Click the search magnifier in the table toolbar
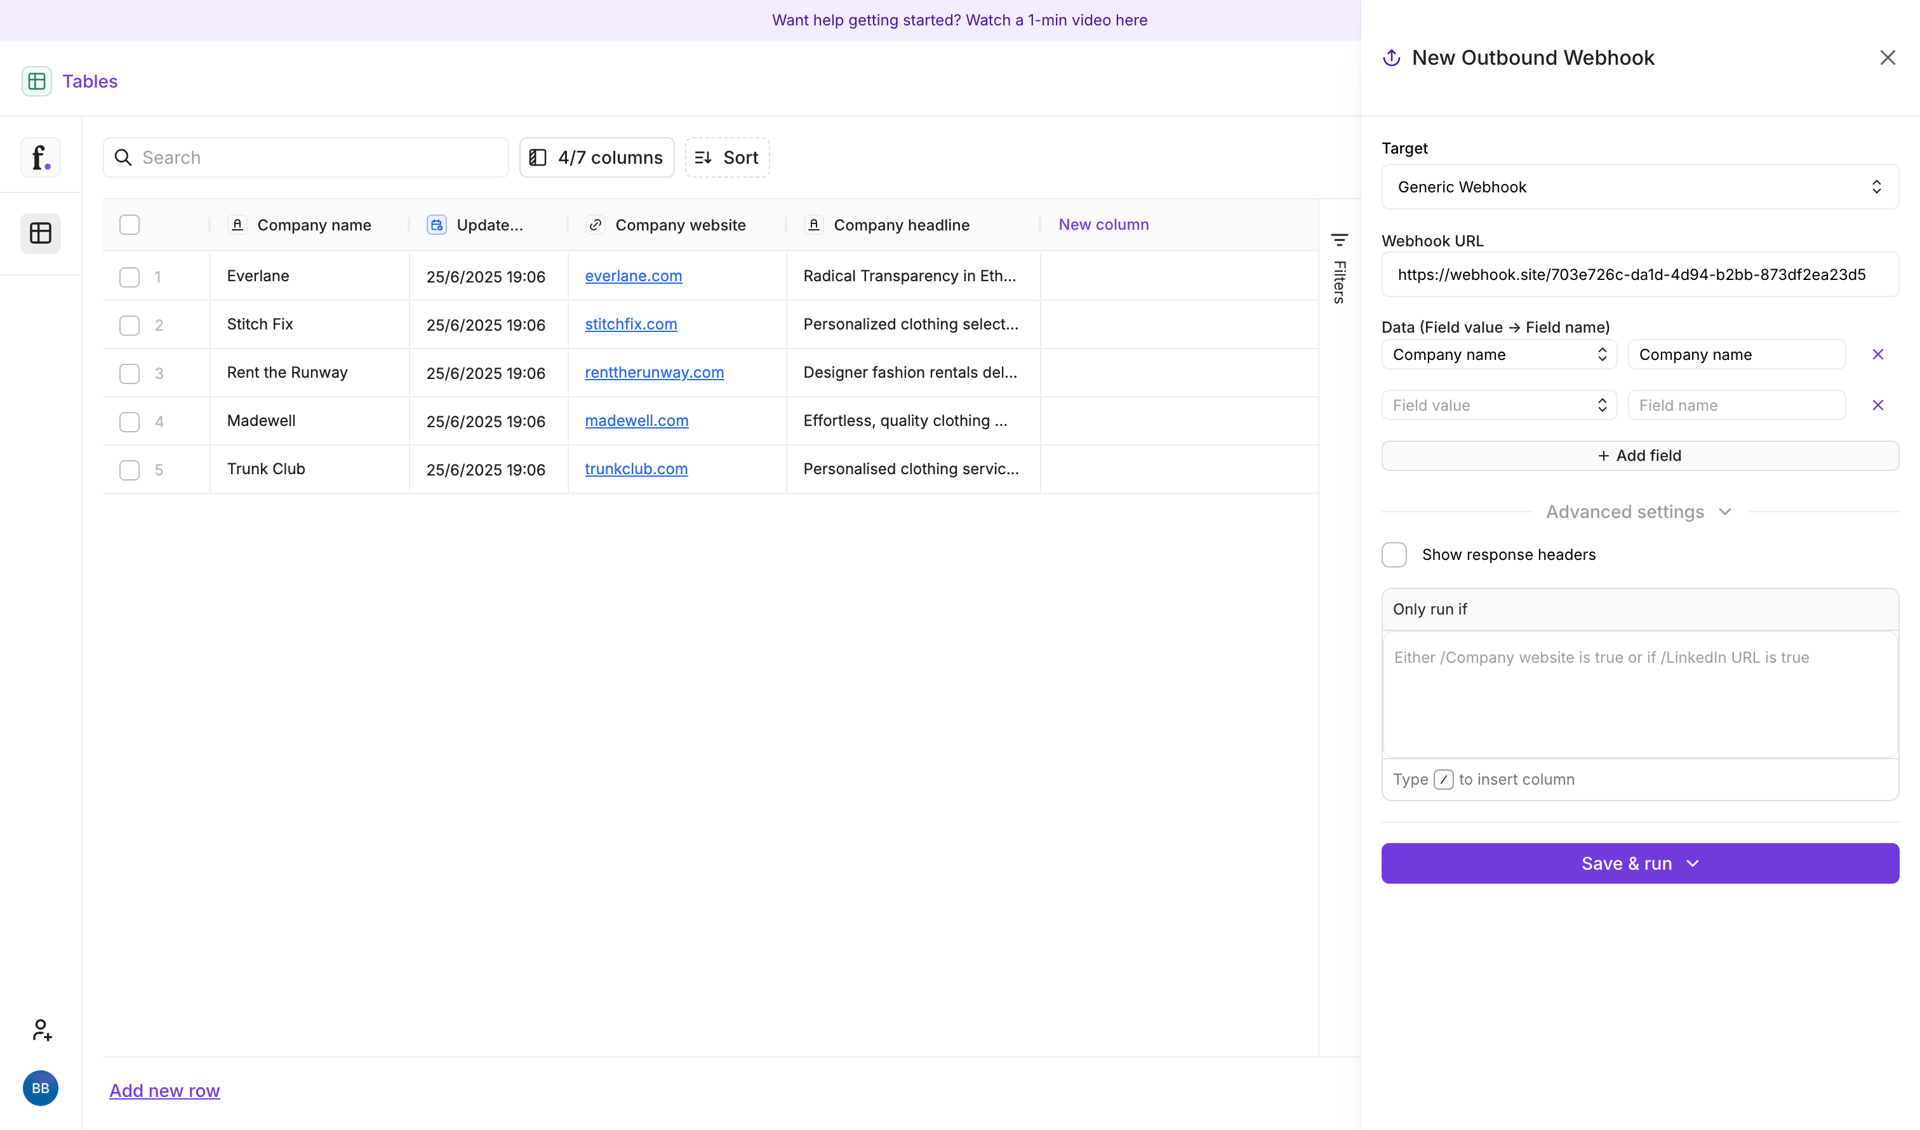 124,157
